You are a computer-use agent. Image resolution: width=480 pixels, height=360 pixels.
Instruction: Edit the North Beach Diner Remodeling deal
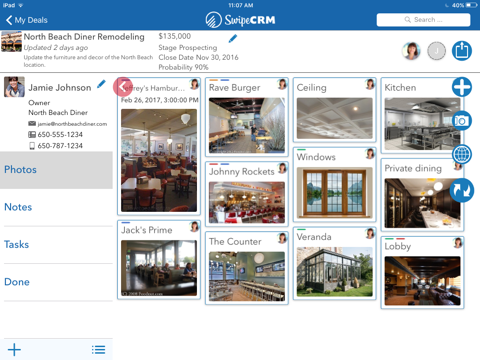click(x=233, y=38)
